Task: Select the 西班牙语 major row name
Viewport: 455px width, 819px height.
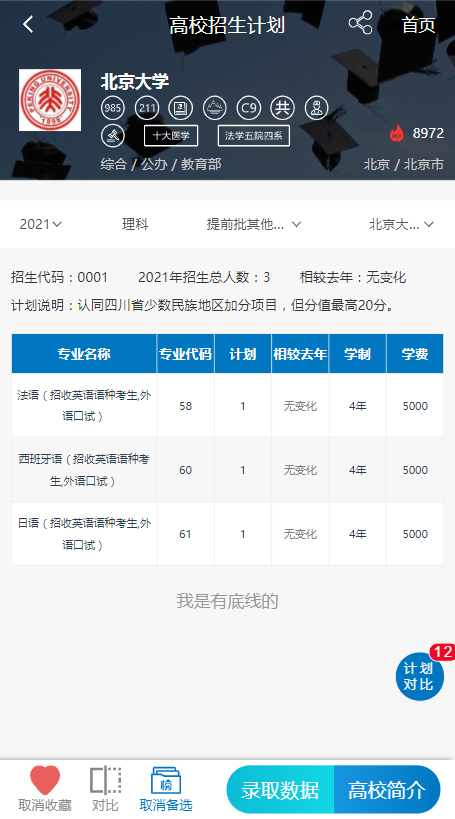Action: tap(84, 470)
